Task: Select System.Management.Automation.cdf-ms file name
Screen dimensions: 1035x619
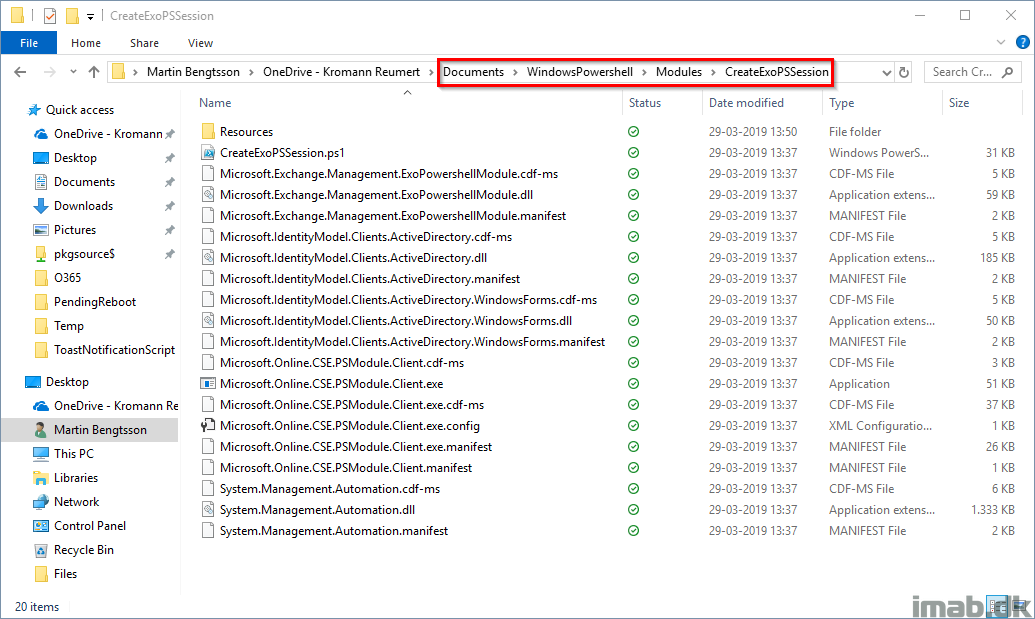Action: [330, 489]
